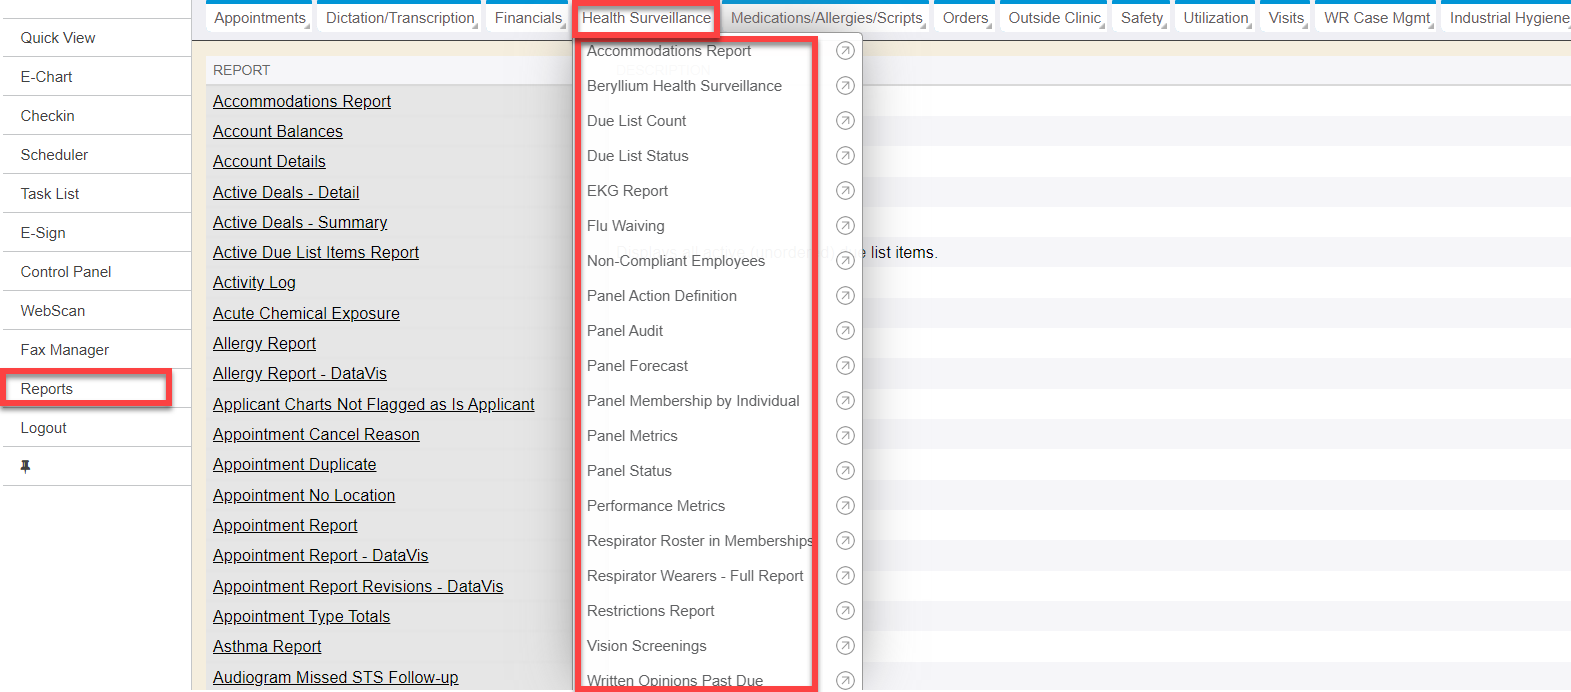Switch to the Appointments tab

260,18
